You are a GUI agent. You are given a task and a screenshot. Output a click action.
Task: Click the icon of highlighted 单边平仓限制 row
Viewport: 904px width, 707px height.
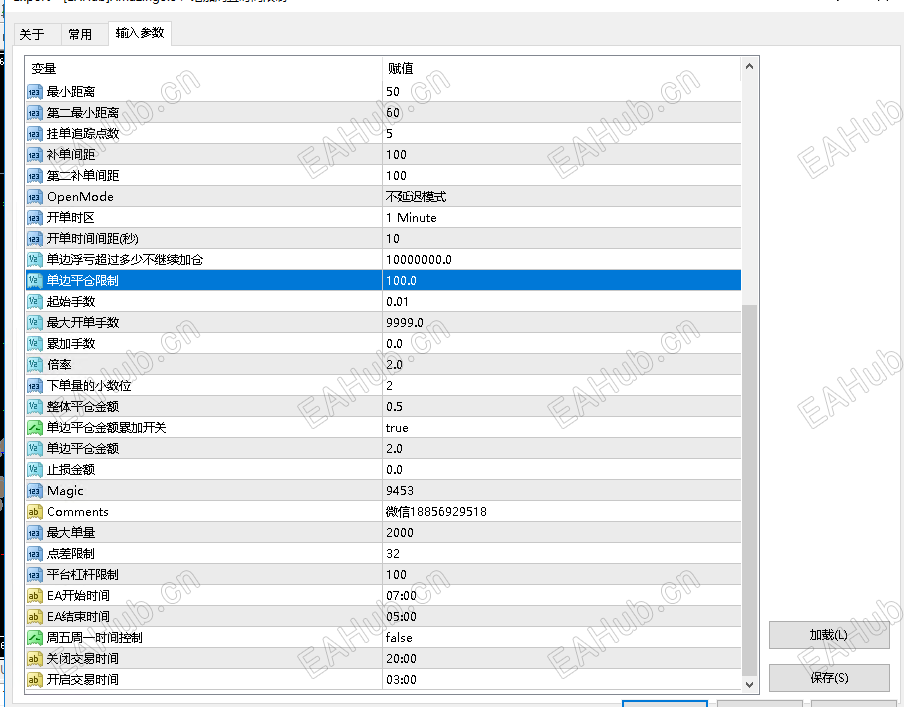35,281
